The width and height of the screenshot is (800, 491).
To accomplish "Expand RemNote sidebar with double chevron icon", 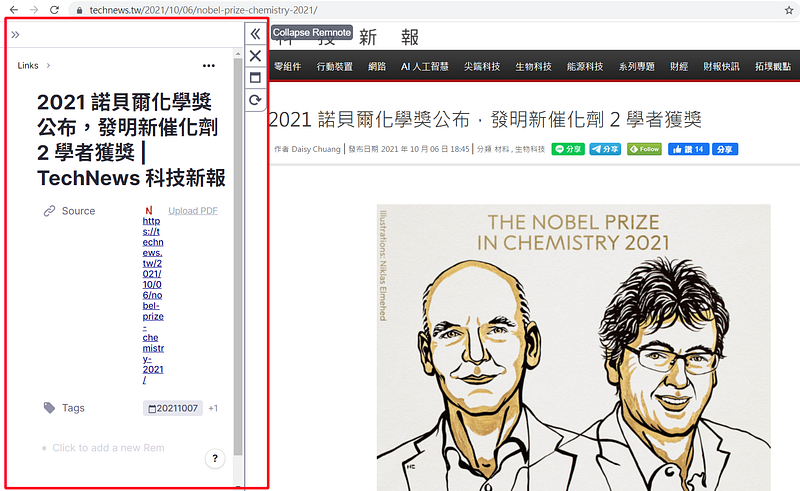I will click(x=15, y=35).
